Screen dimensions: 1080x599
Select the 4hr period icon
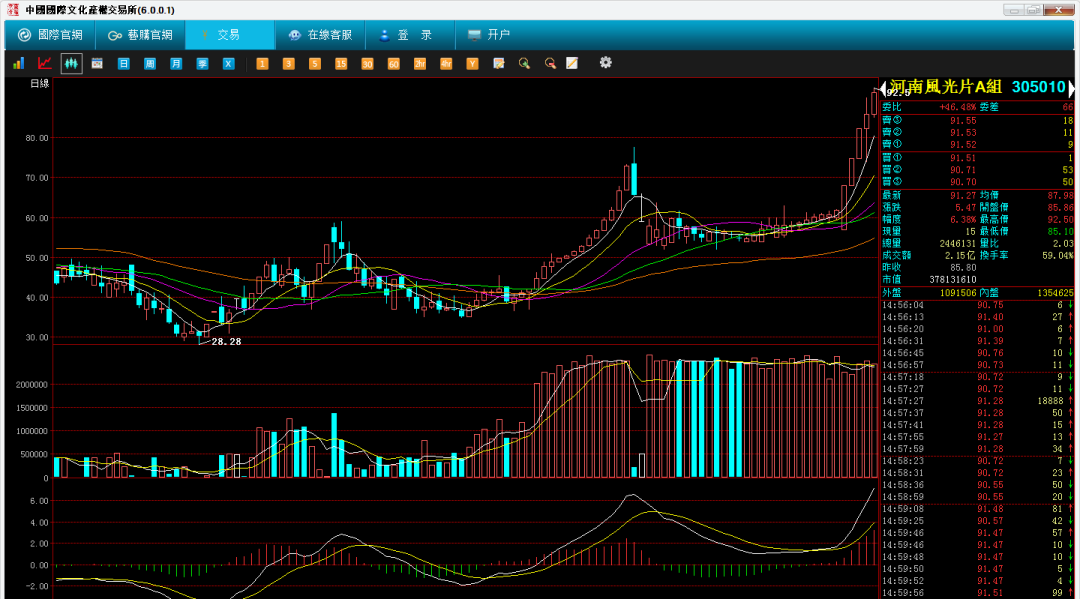click(446, 63)
